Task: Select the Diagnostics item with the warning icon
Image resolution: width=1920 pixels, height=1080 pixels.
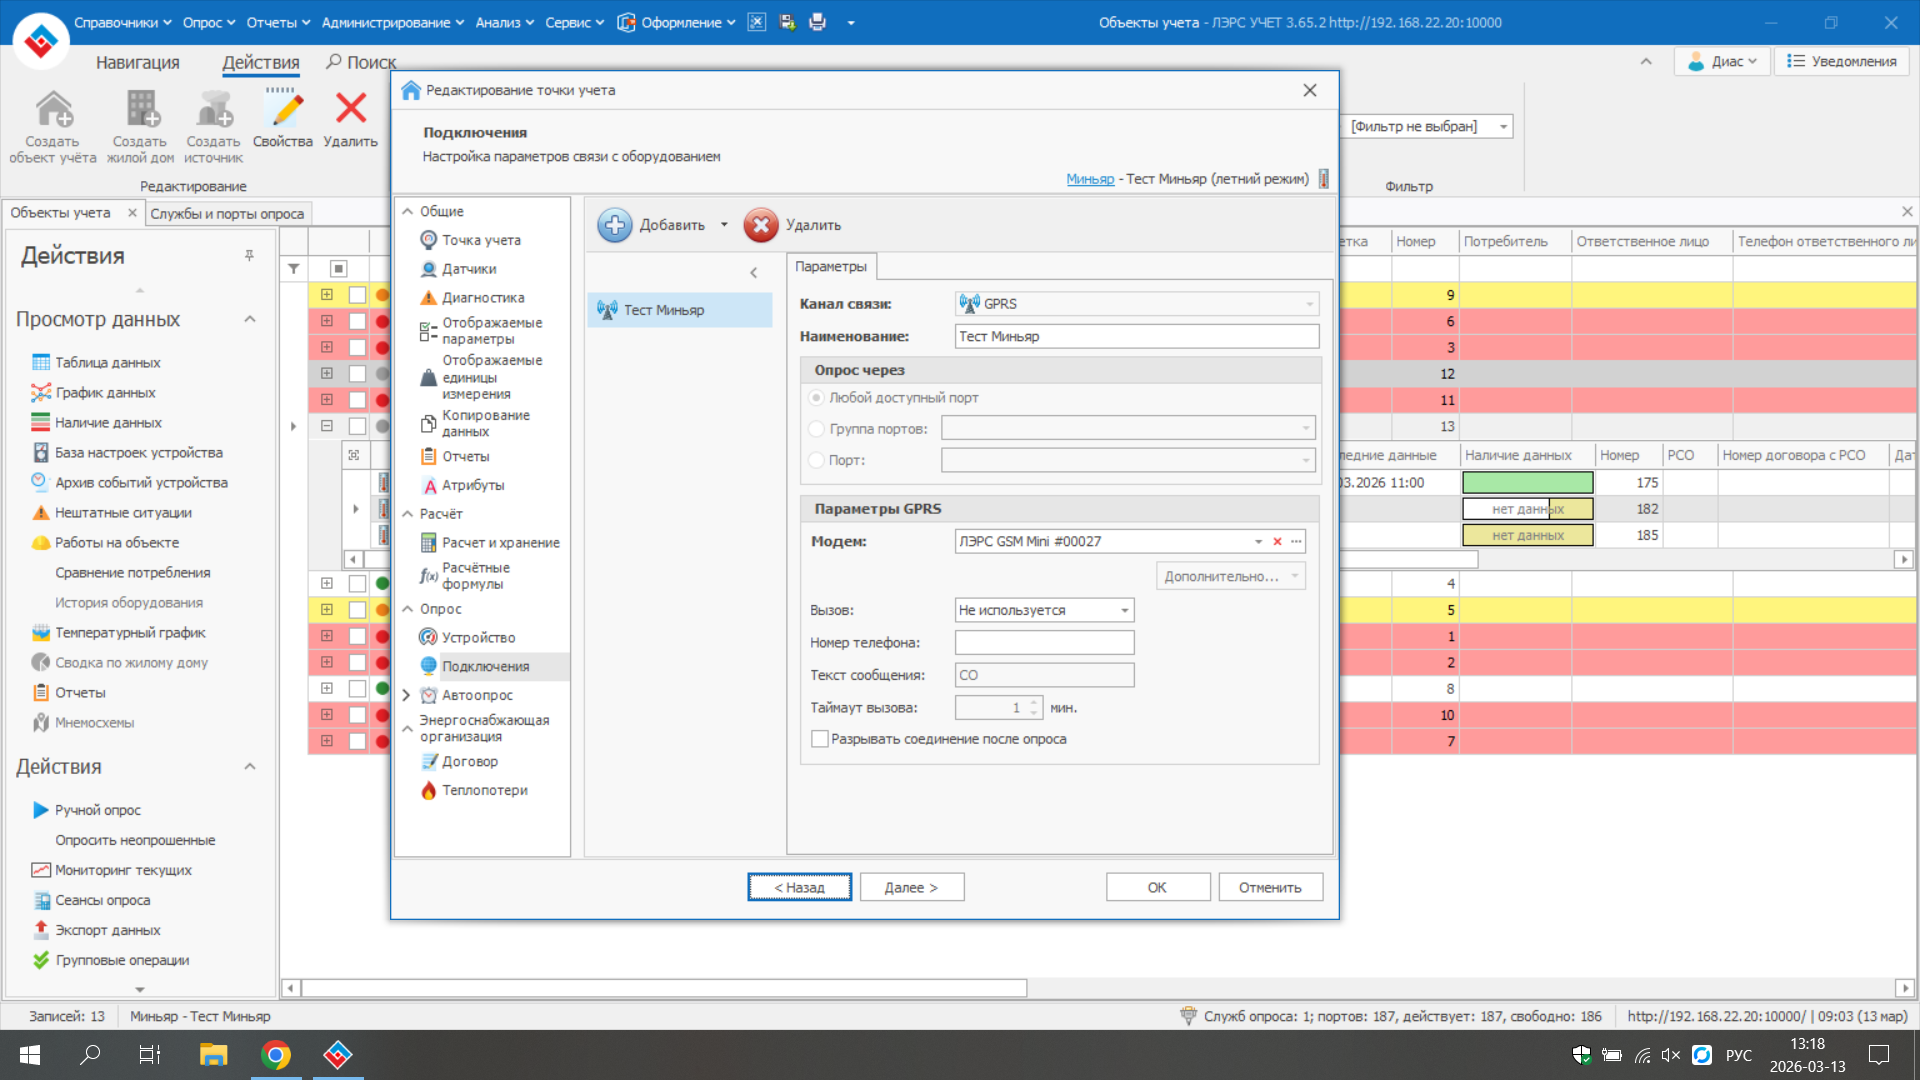Action: pos(483,297)
